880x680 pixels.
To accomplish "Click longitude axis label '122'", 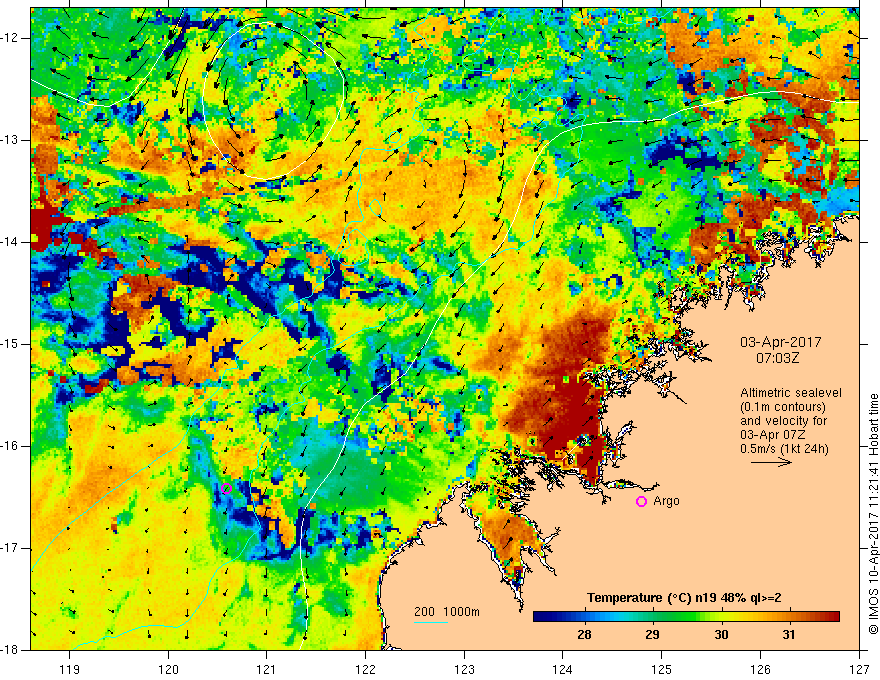I will point(365,669).
